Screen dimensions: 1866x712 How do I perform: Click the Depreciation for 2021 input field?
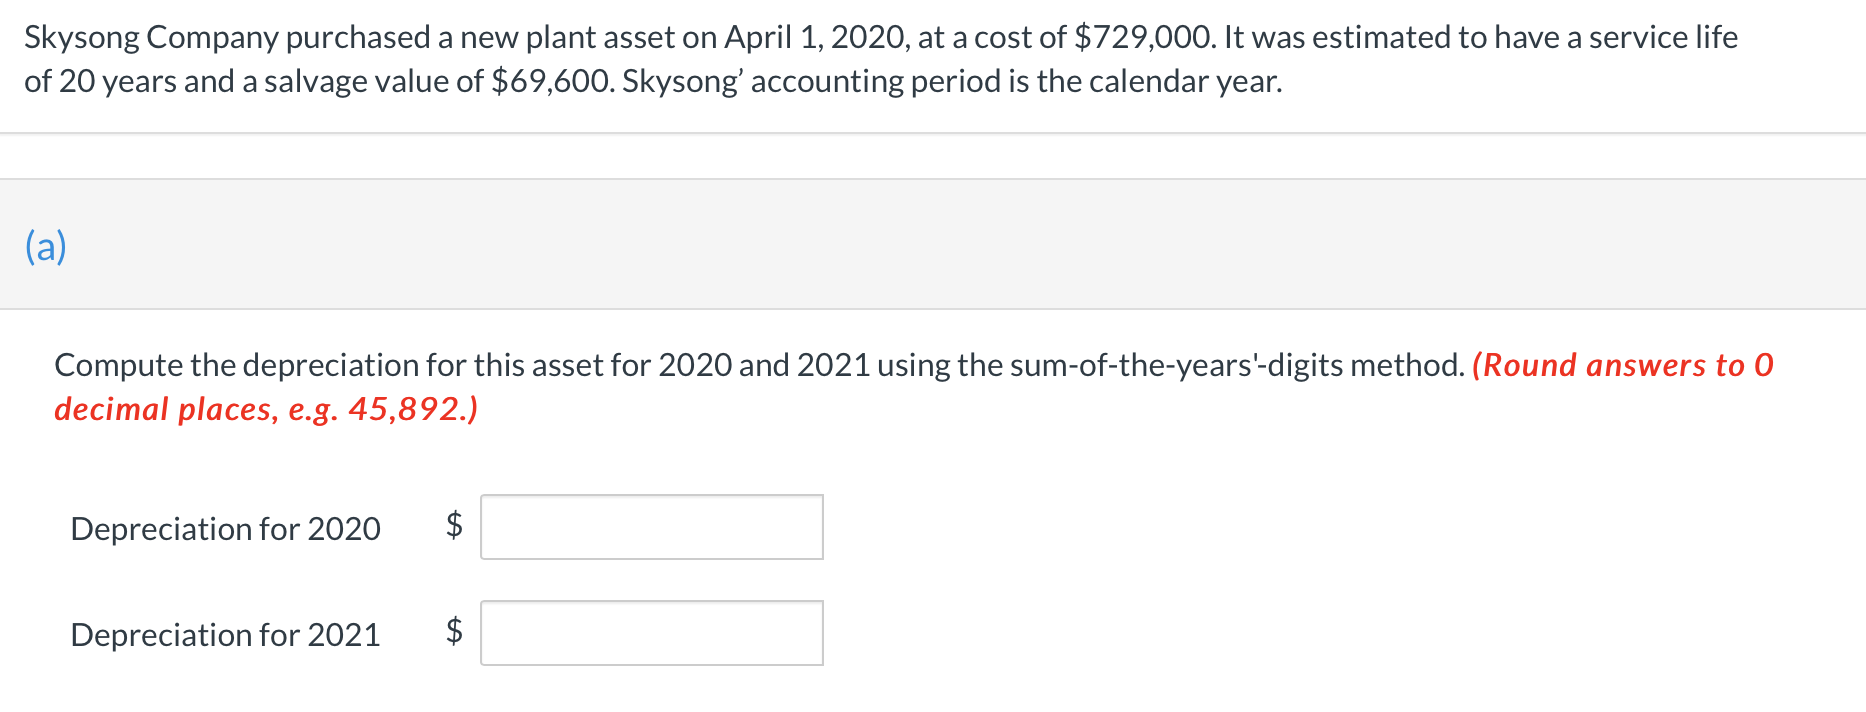[651, 633]
